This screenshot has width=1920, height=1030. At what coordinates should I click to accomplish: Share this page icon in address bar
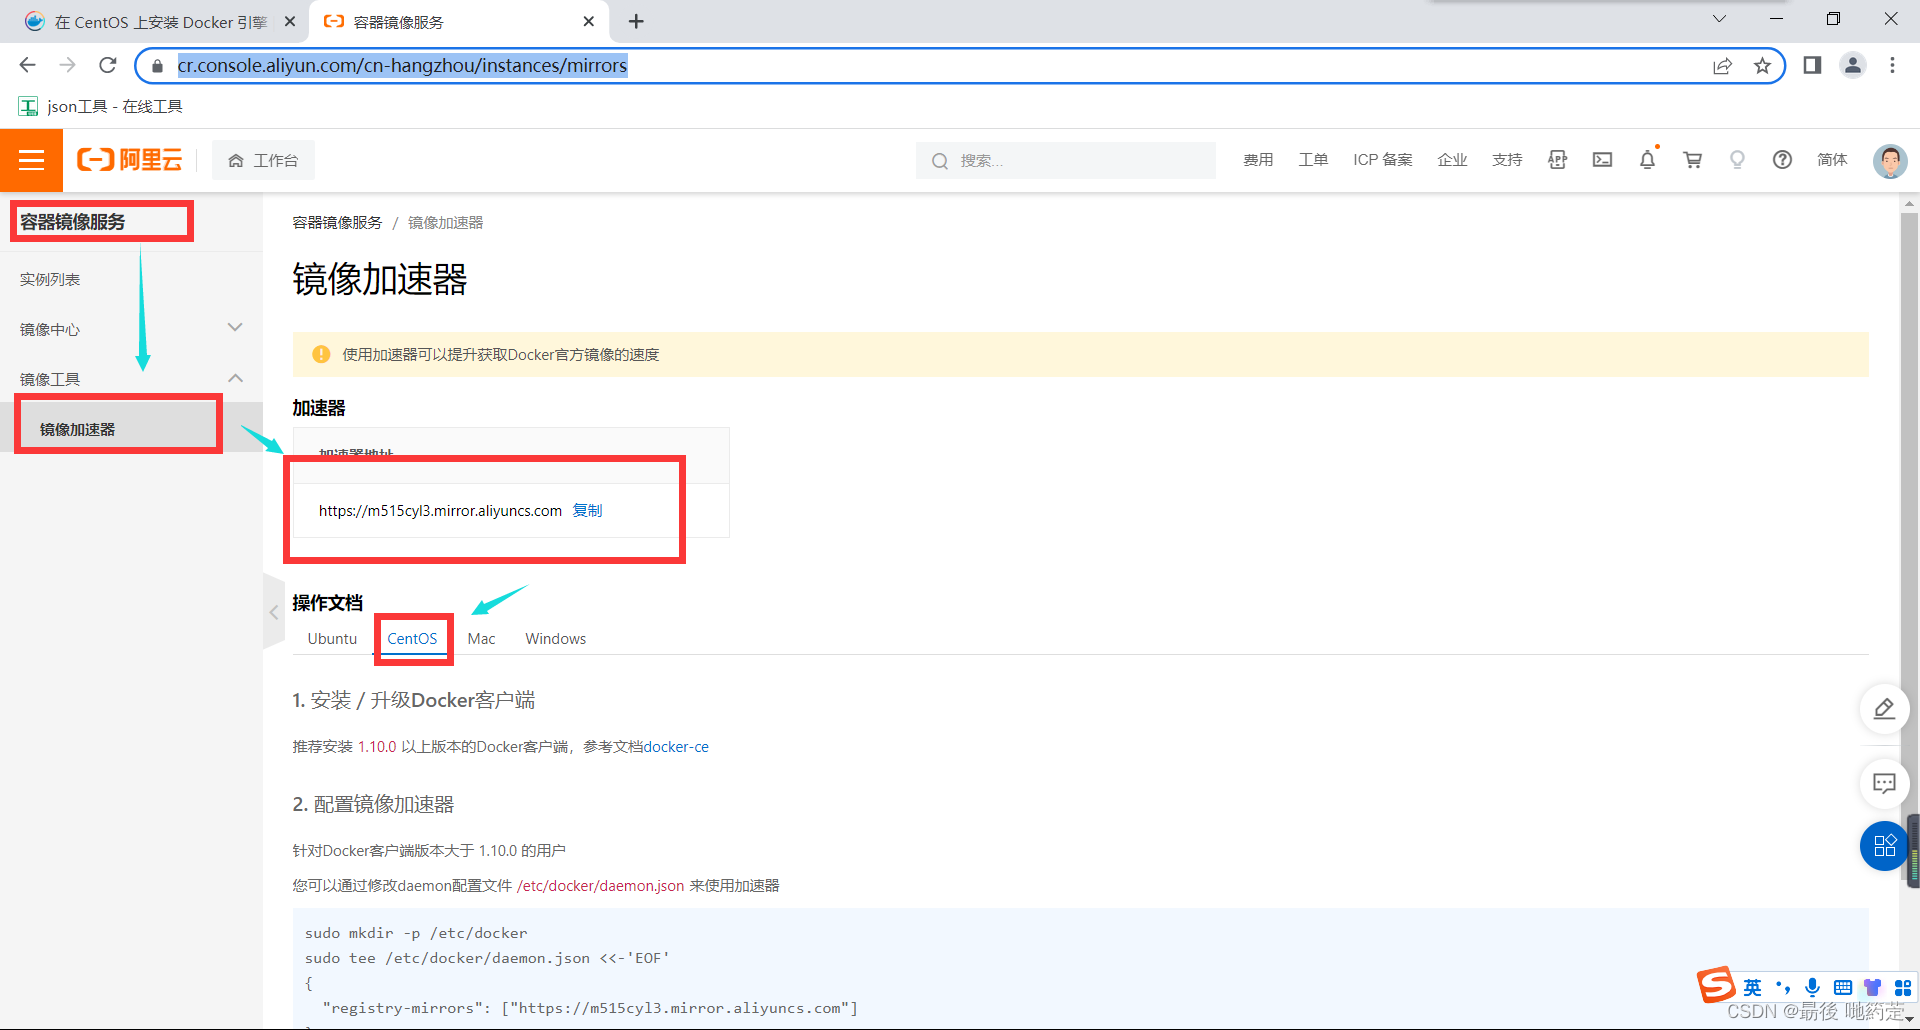[x=1722, y=66]
